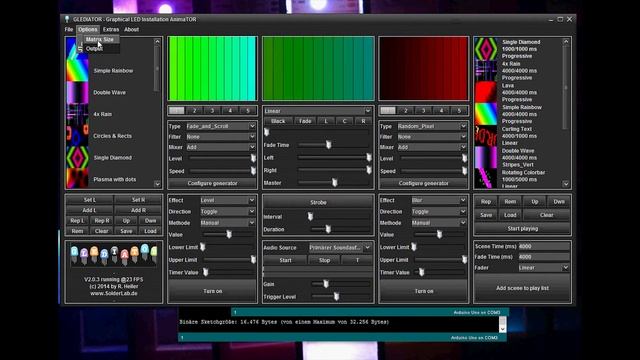Select Simple Rainbow thumbnail in animation list
The height and width of the screenshot is (360, 640).
point(77,71)
